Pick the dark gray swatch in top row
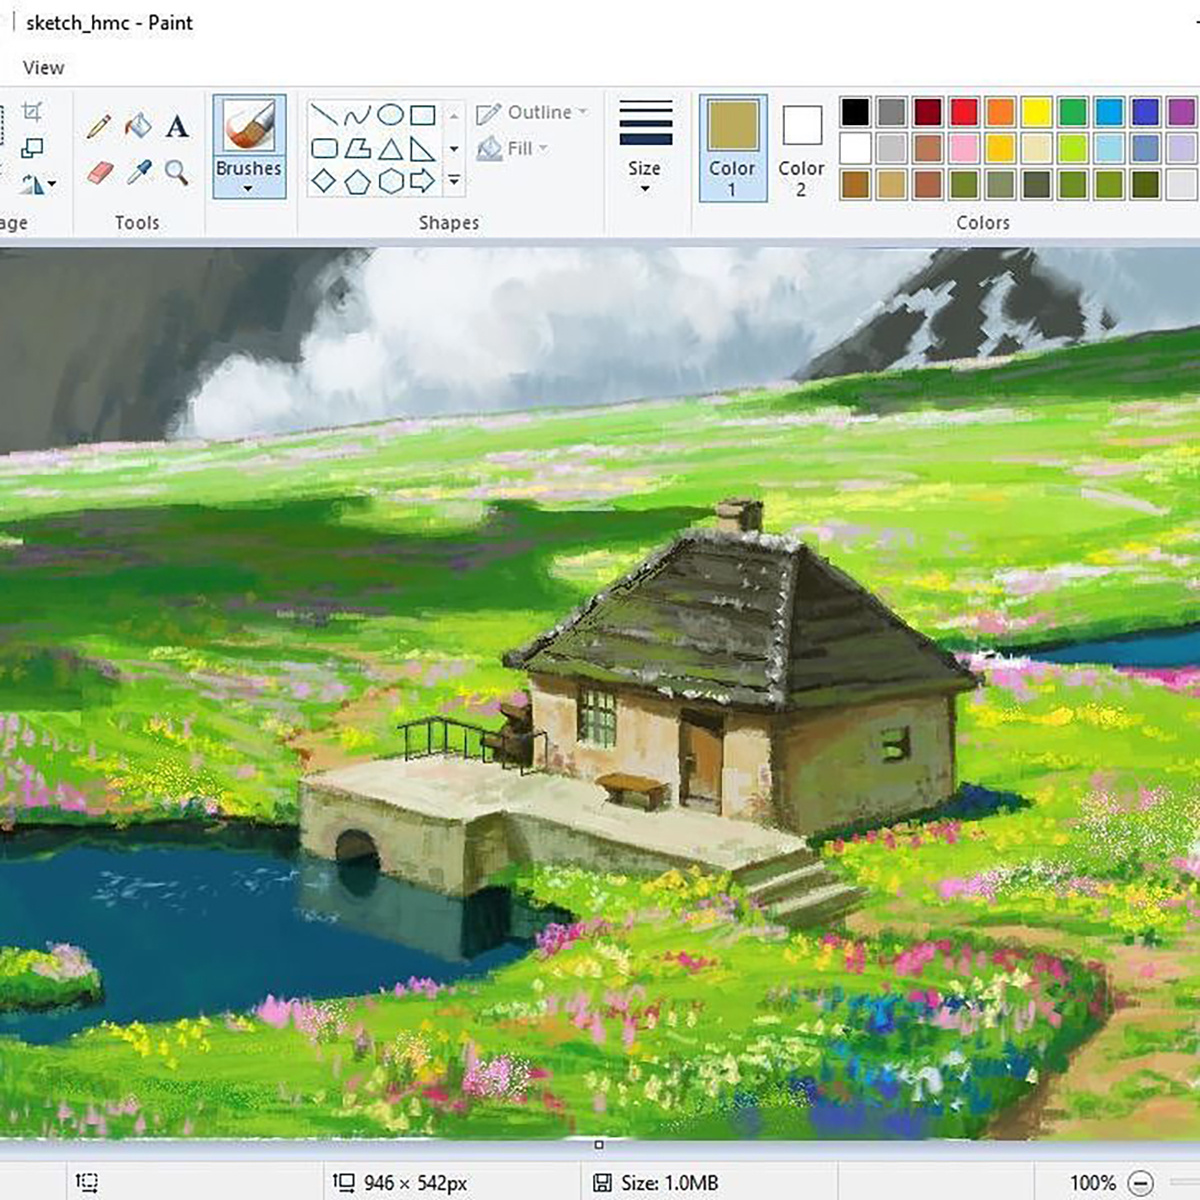 tap(891, 111)
